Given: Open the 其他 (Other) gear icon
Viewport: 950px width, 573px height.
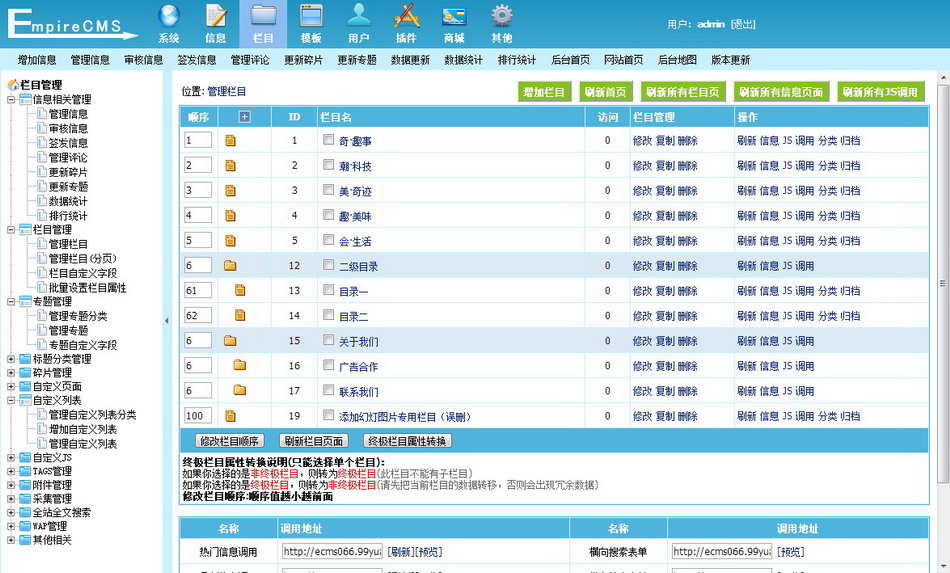Looking at the screenshot, I should 501,17.
